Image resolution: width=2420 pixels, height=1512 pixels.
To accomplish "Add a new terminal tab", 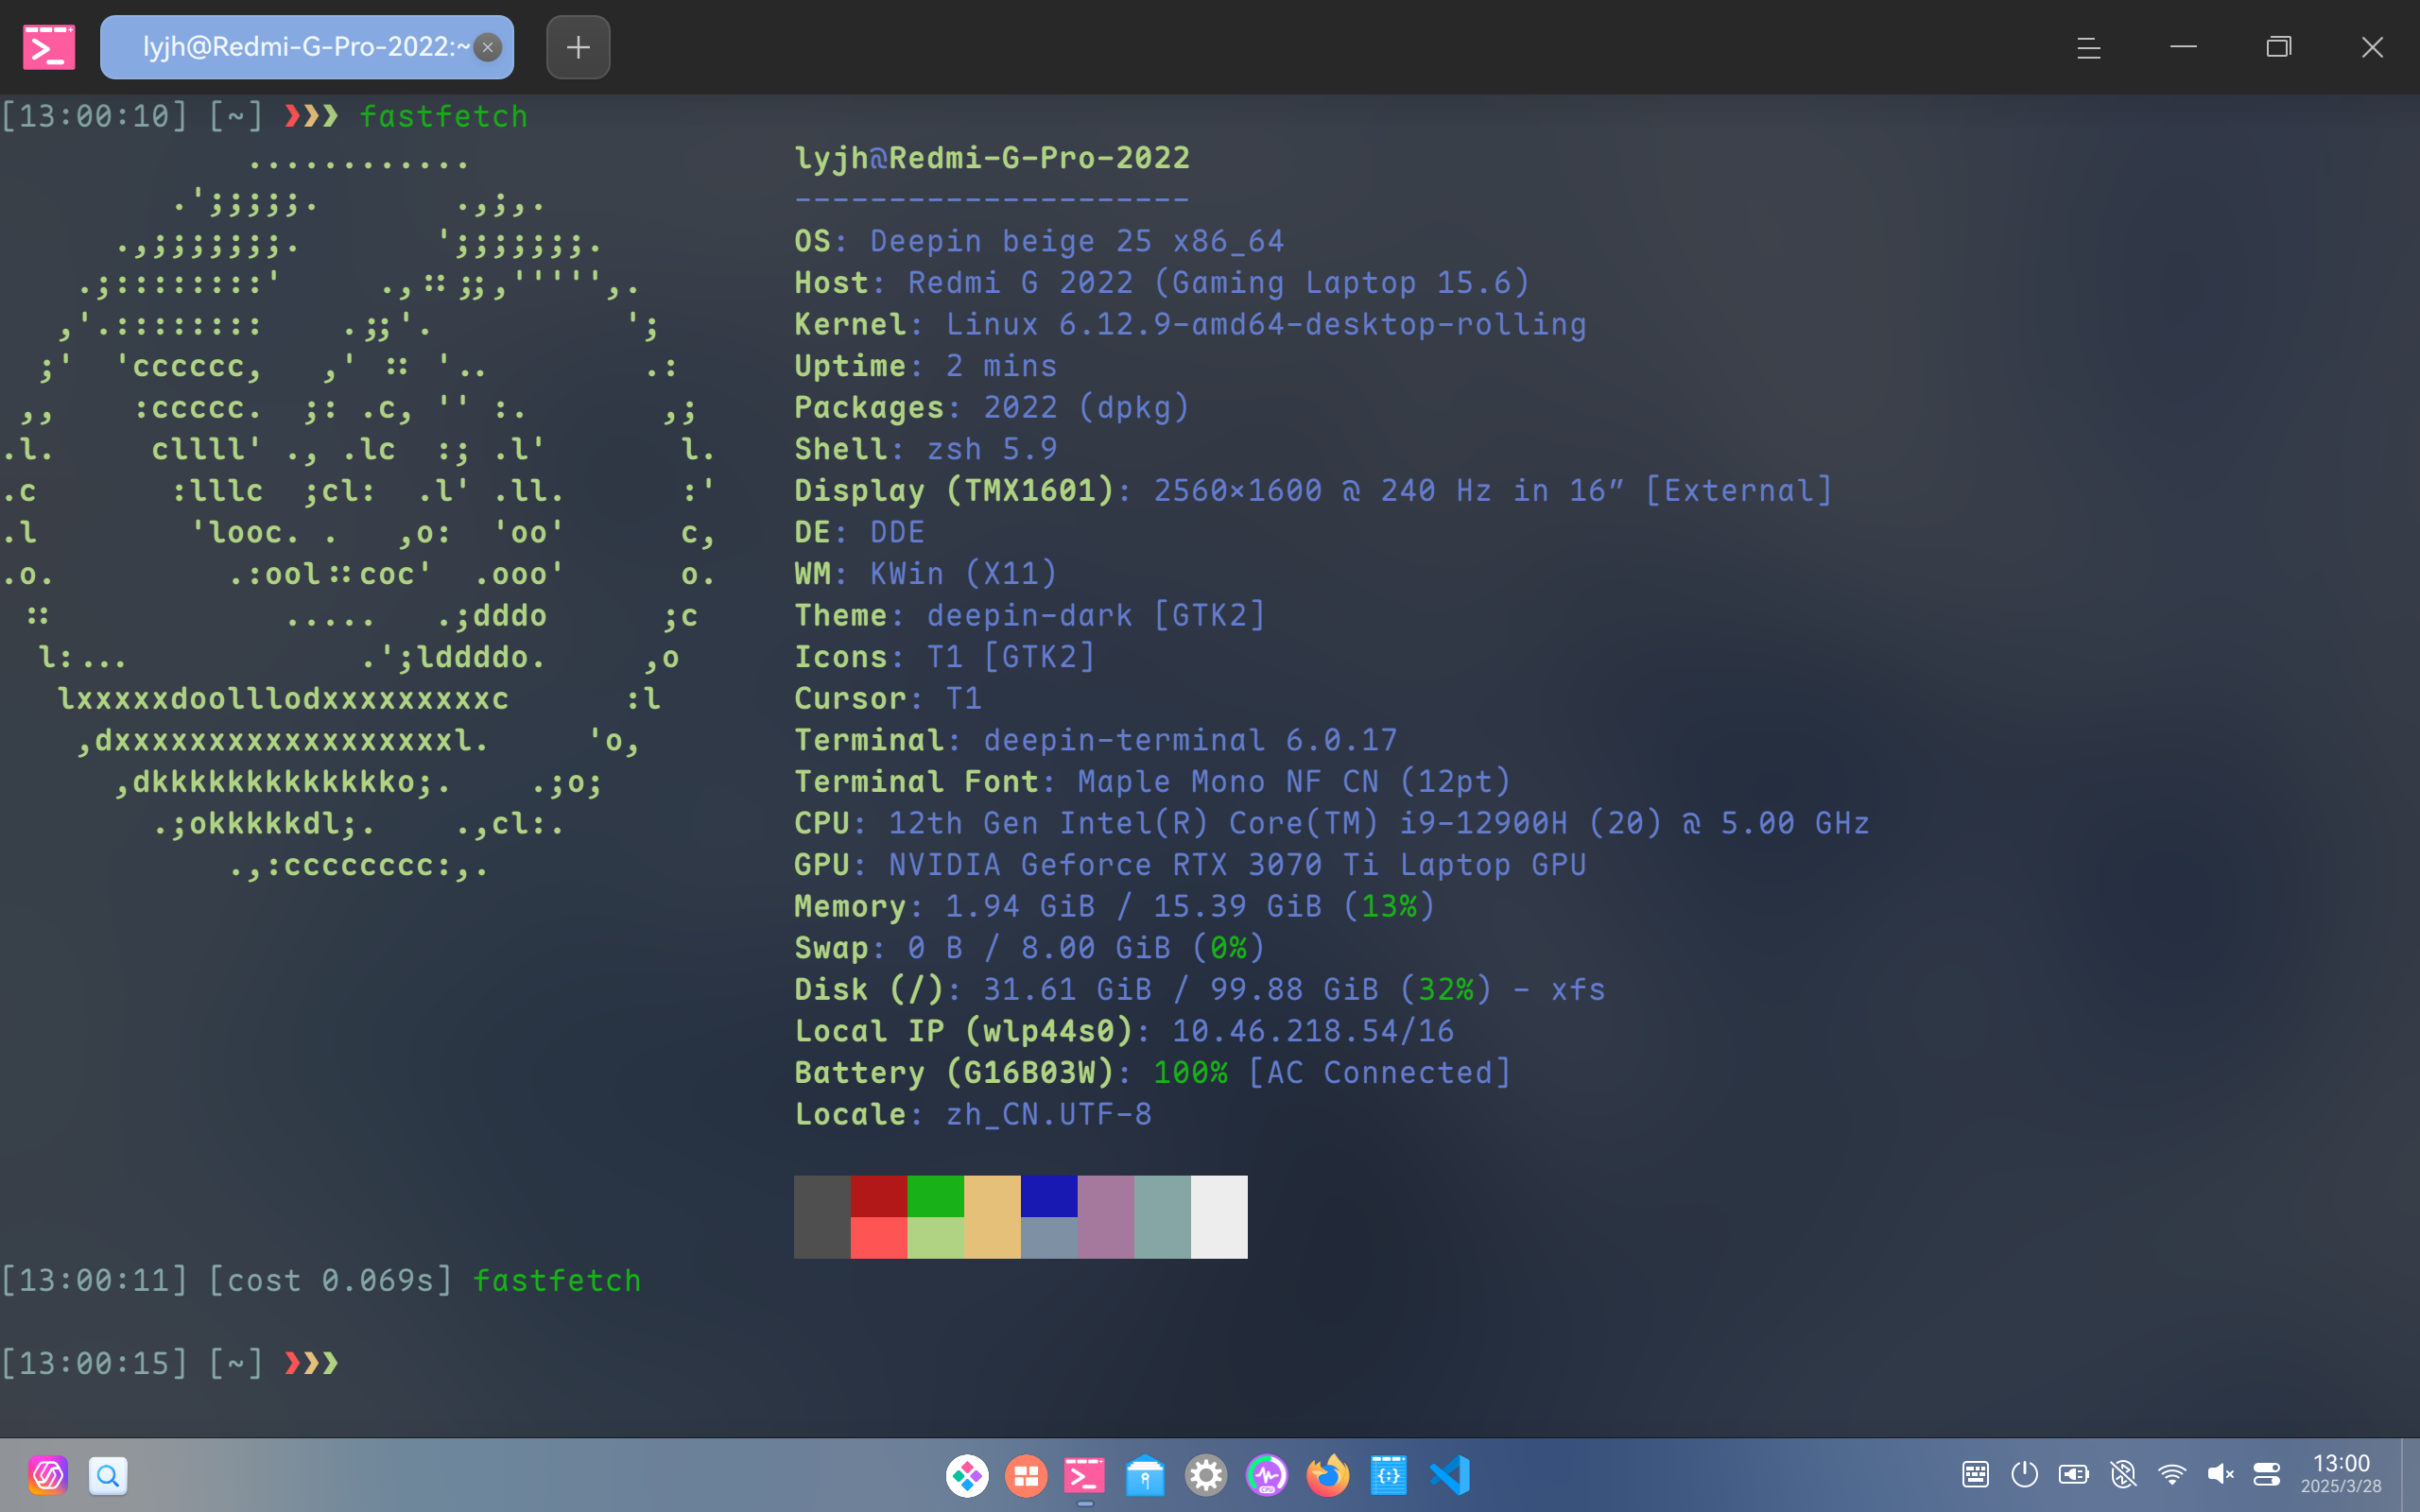I will coord(578,47).
